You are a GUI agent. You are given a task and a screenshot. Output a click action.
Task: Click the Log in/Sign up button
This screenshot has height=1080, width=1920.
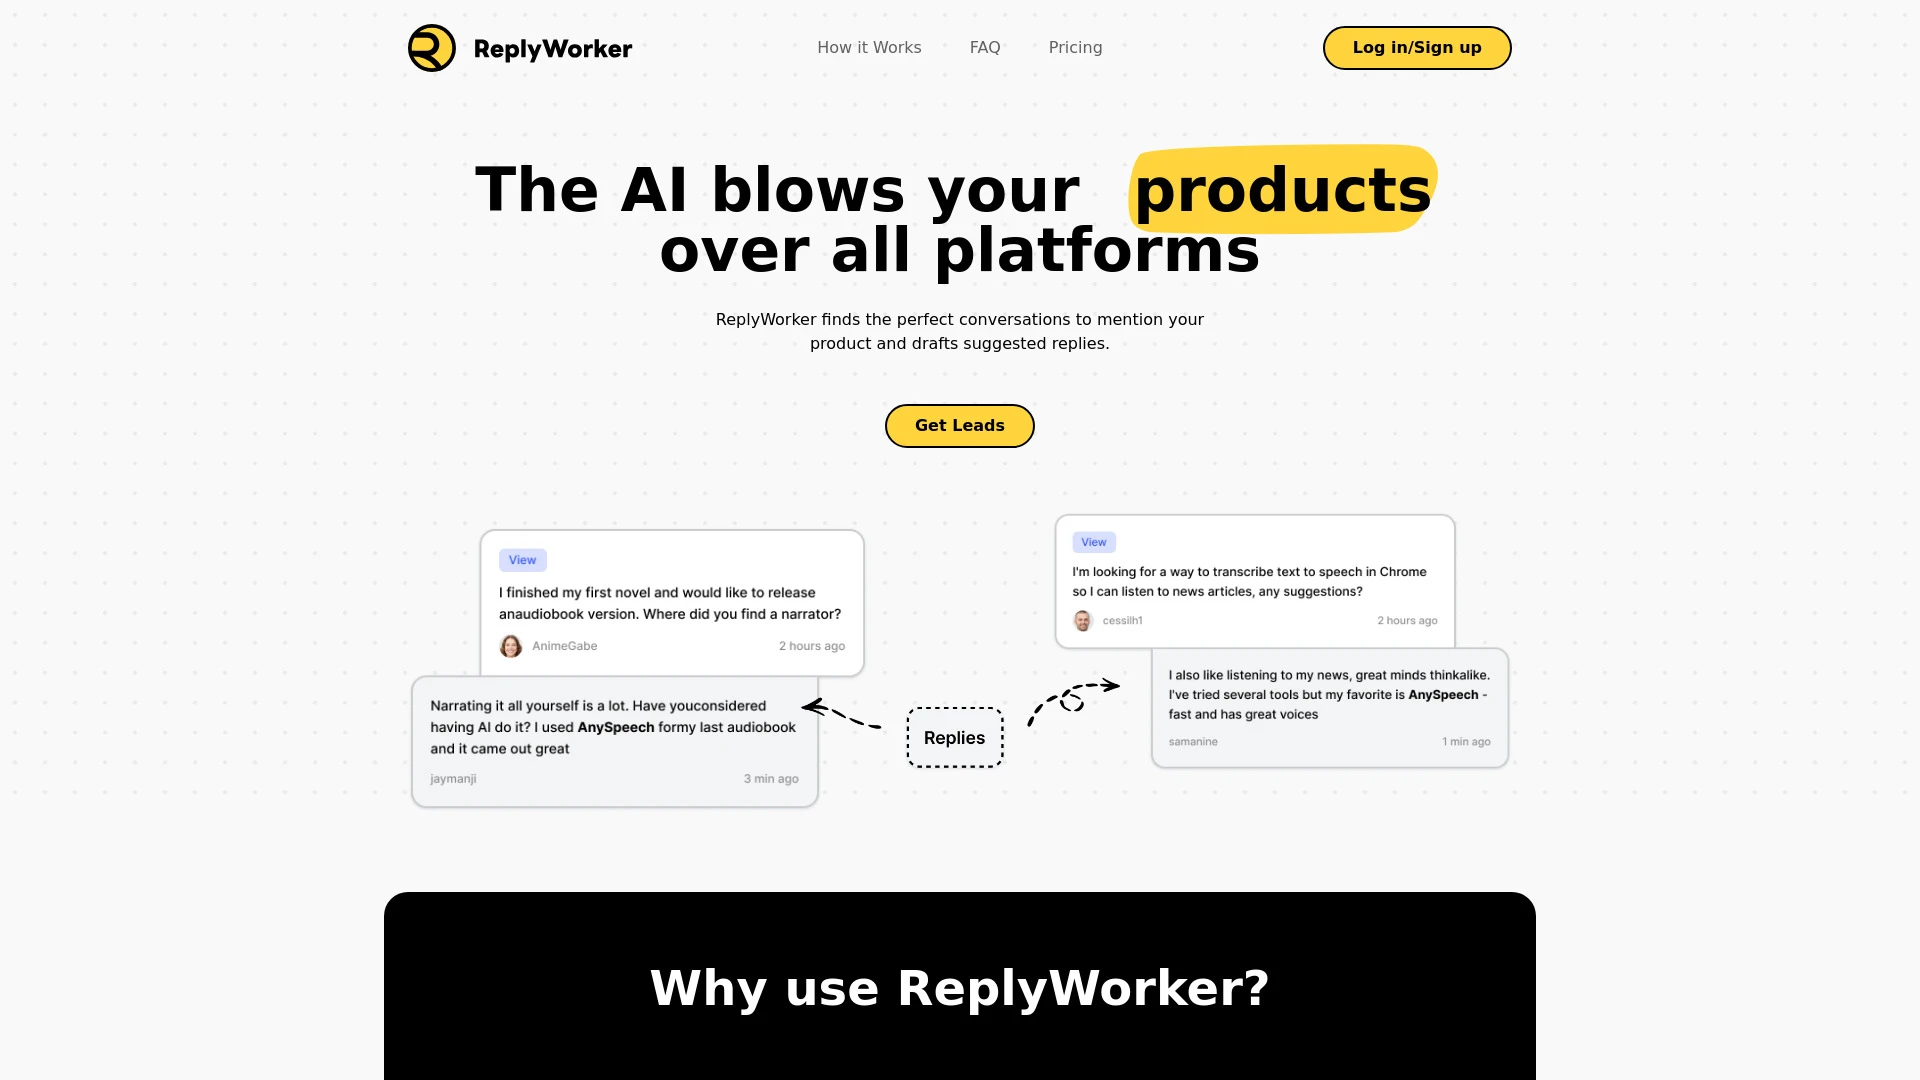pos(1416,47)
